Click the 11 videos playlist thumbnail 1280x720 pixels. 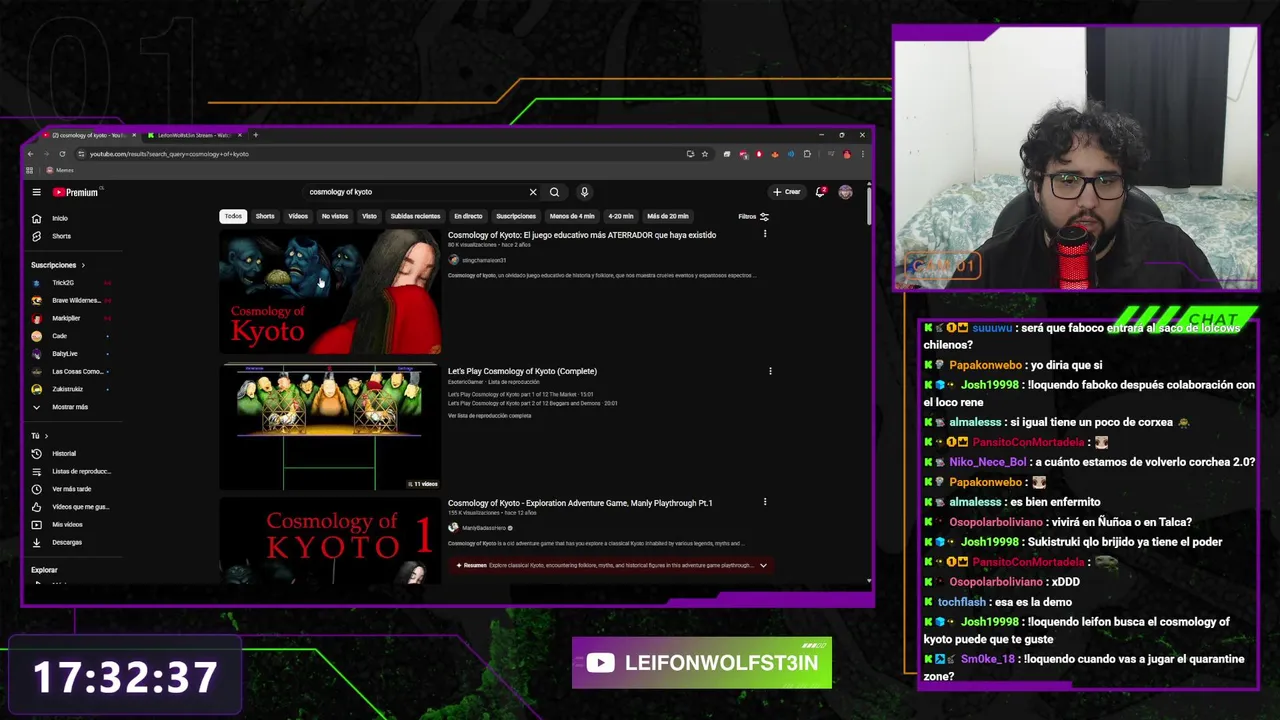(x=330, y=426)
